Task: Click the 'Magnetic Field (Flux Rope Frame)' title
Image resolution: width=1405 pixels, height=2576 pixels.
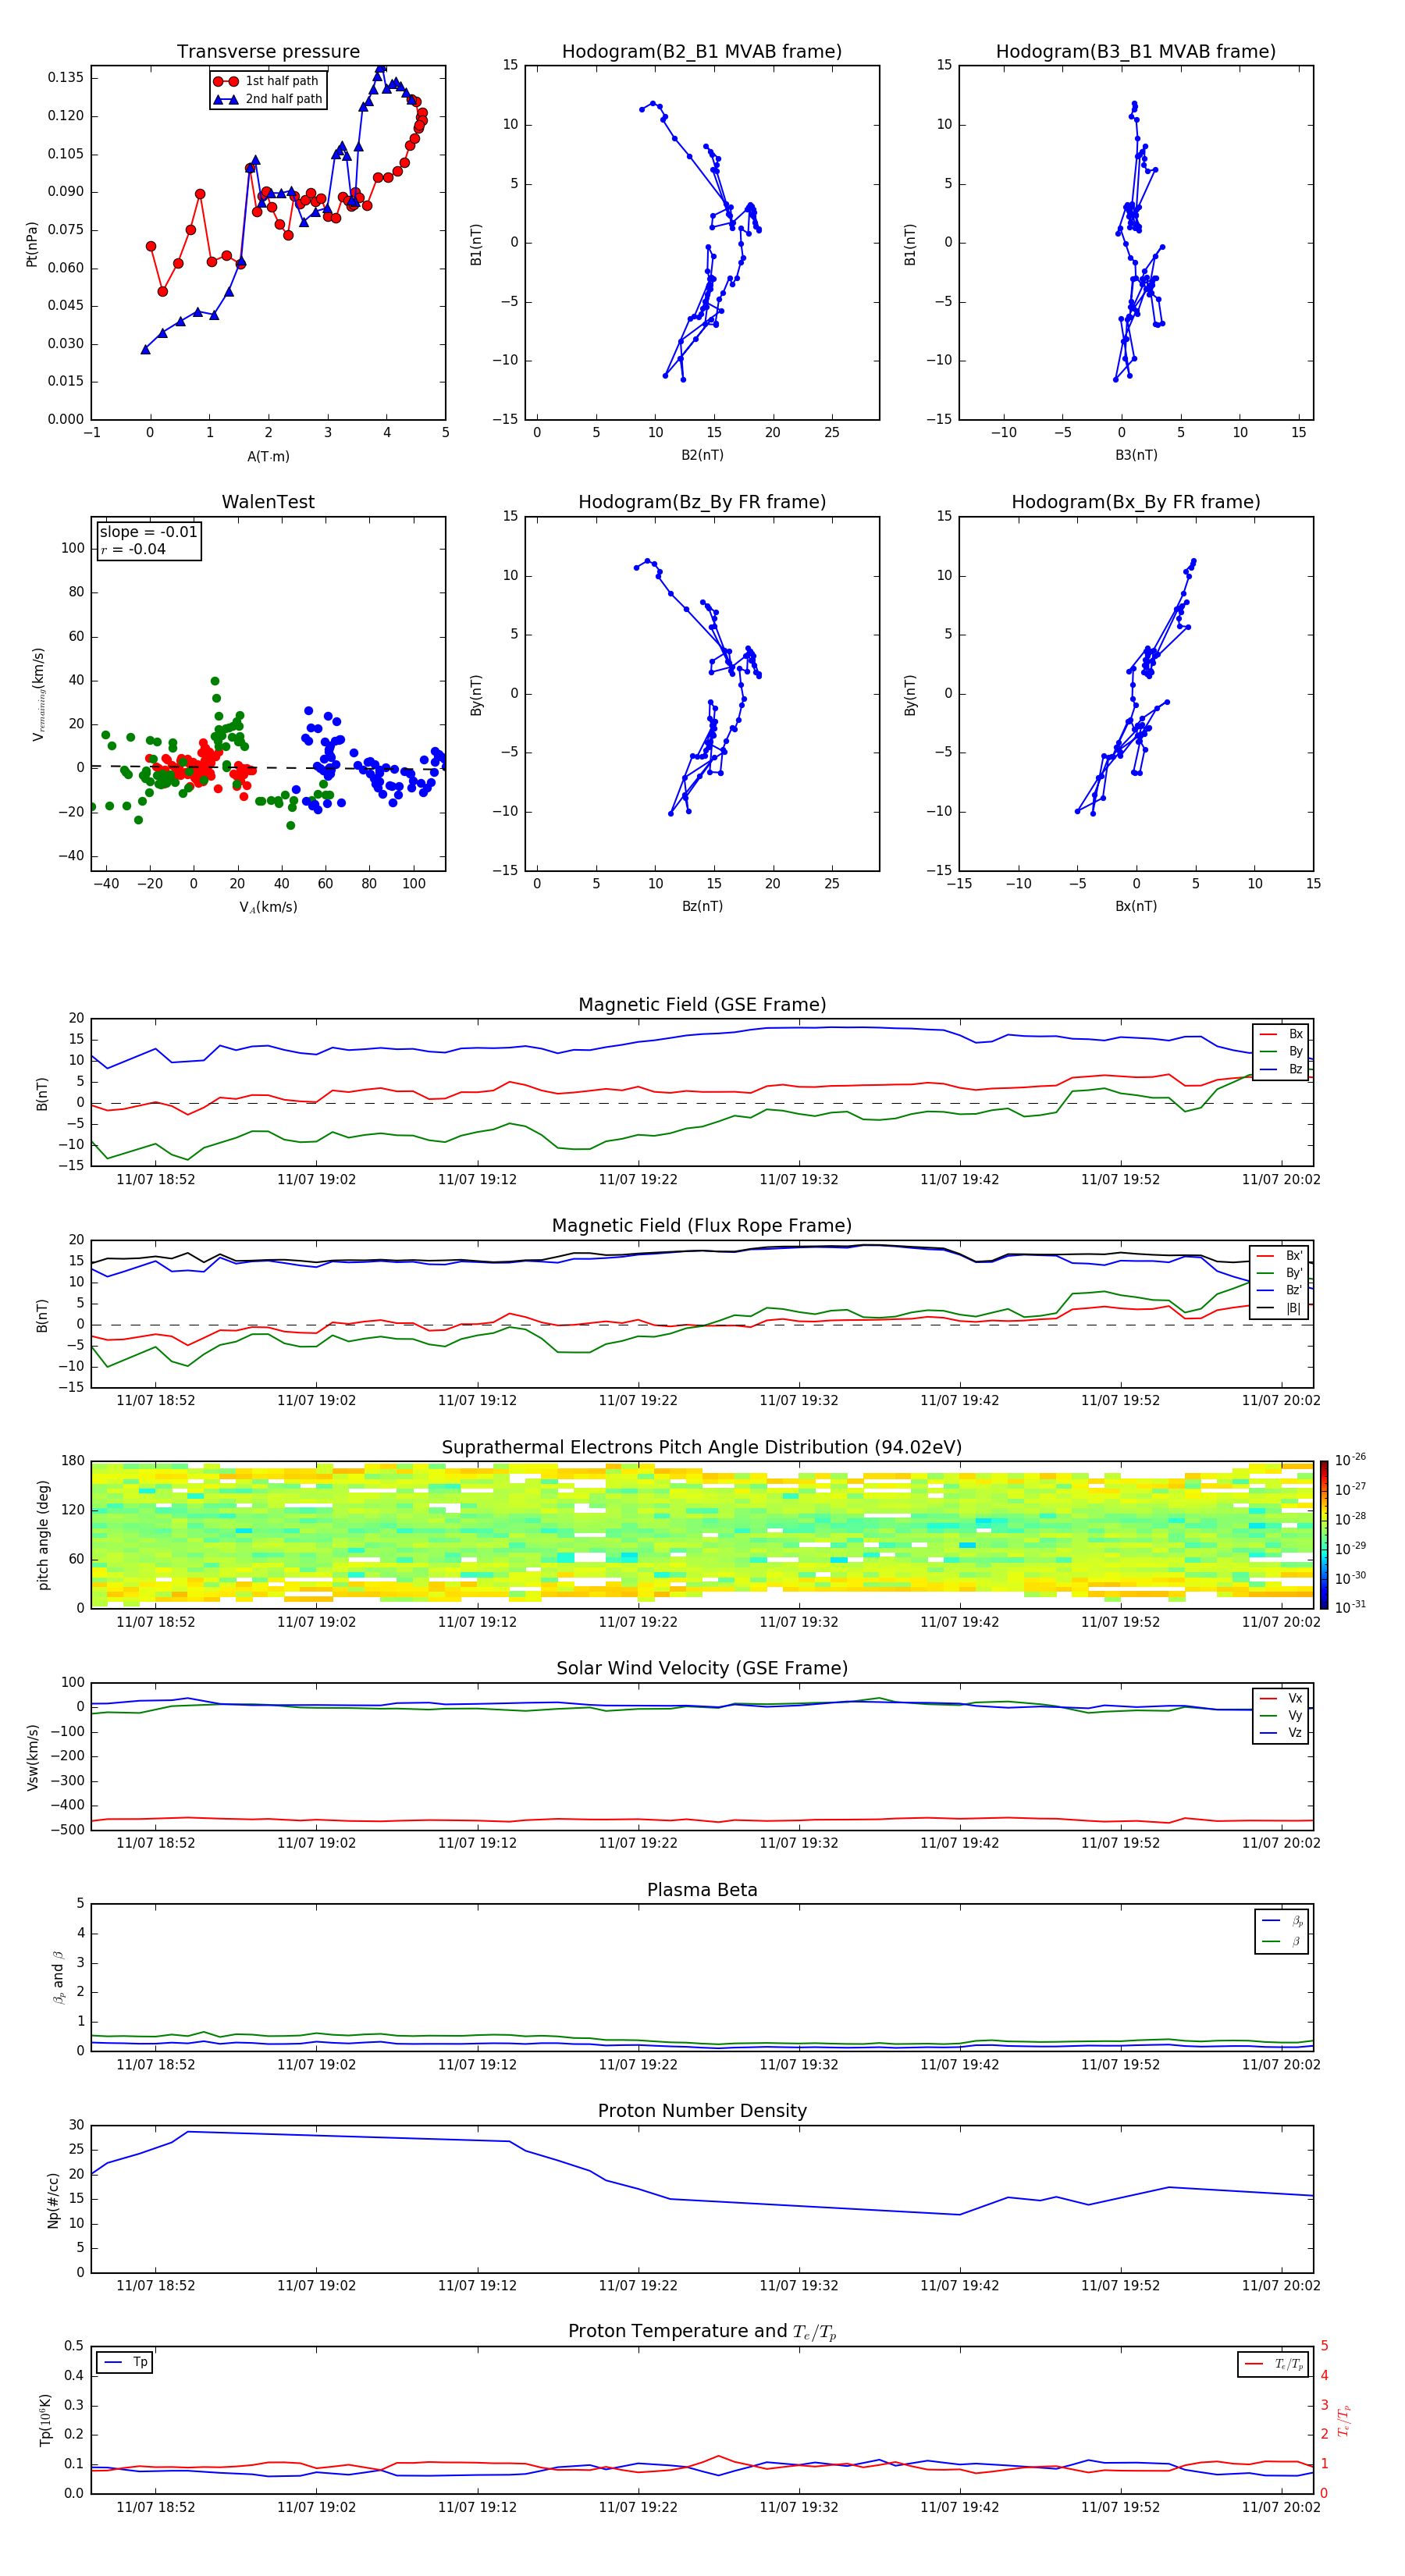Action: [702, 1225]
